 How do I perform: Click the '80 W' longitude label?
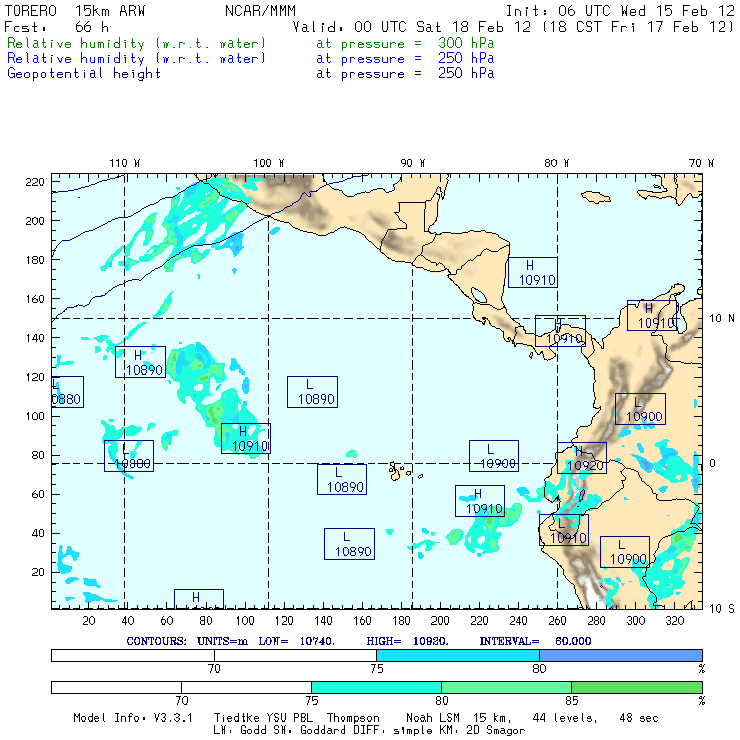[557, 163]
